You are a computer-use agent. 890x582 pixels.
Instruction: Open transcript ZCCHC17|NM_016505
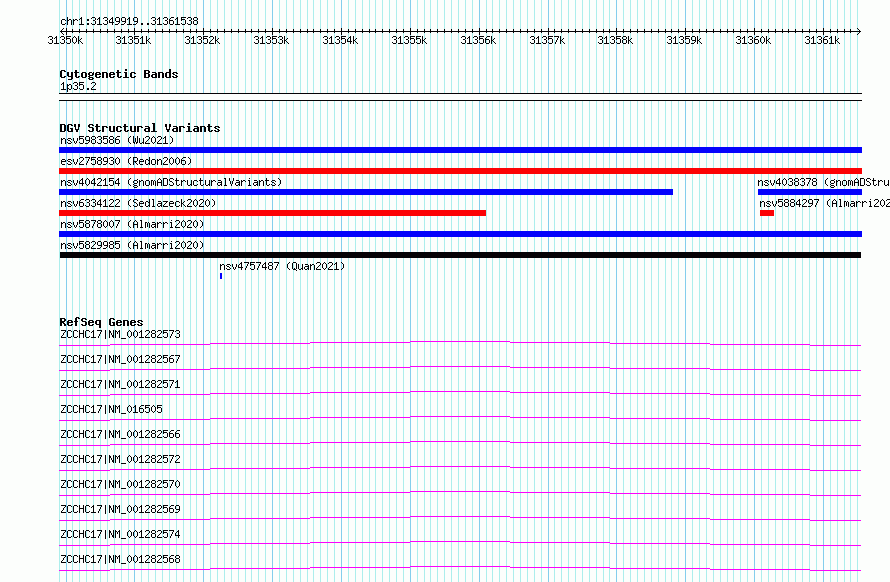[x=111, y=409]
